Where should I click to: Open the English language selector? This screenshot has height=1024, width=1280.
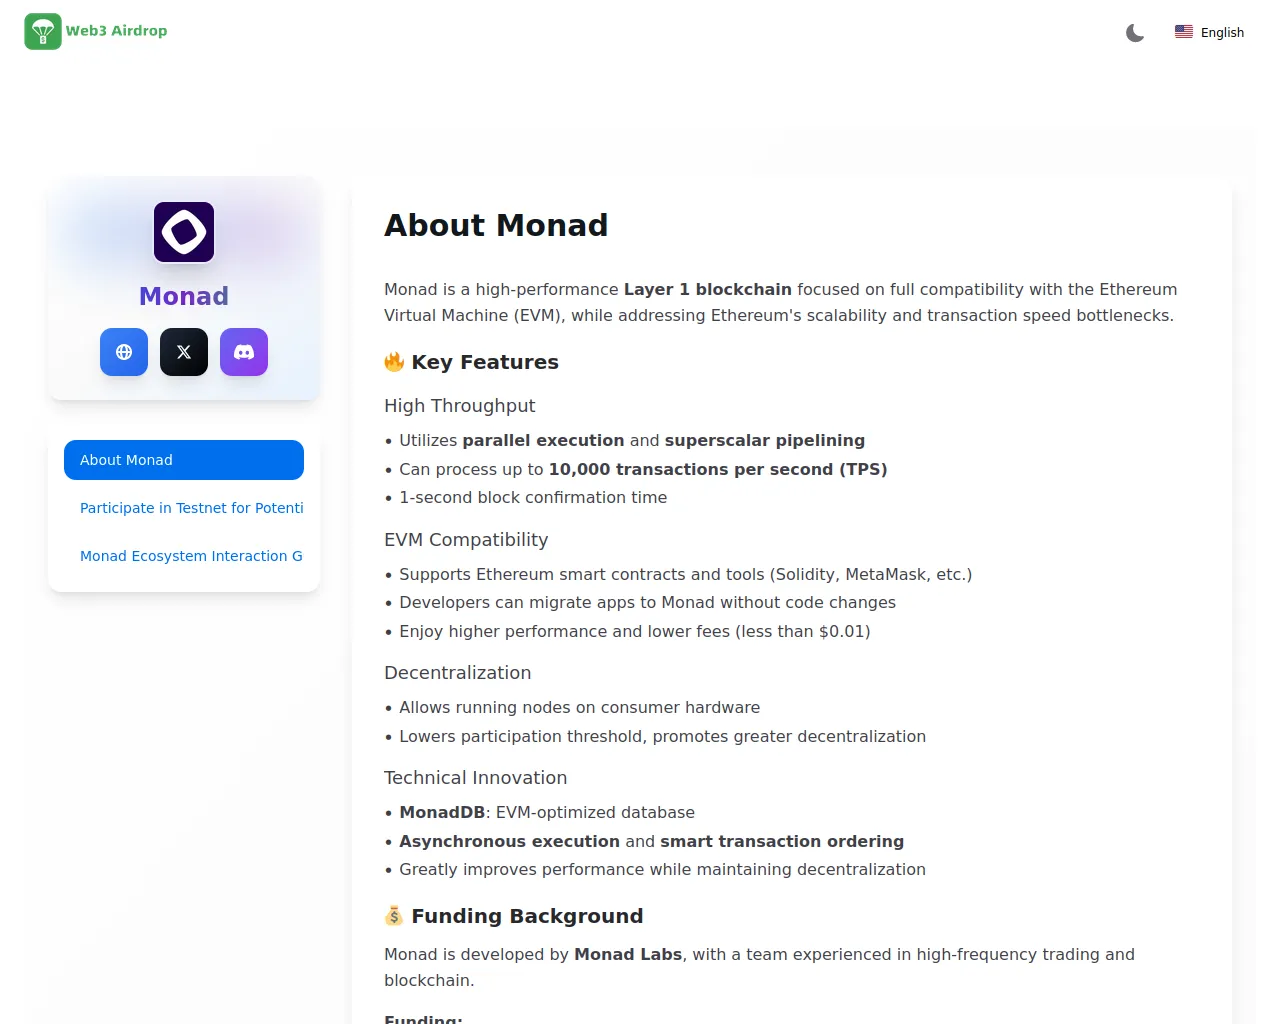point(1209,33)
